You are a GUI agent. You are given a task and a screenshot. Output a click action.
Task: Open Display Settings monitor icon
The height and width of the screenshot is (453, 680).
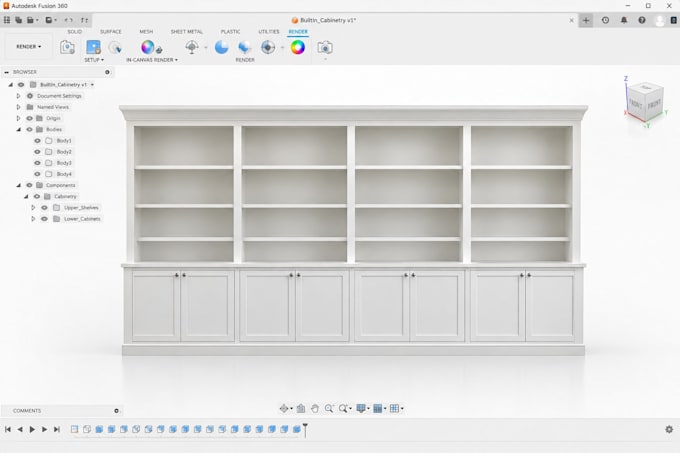click(x=360, y=408)
